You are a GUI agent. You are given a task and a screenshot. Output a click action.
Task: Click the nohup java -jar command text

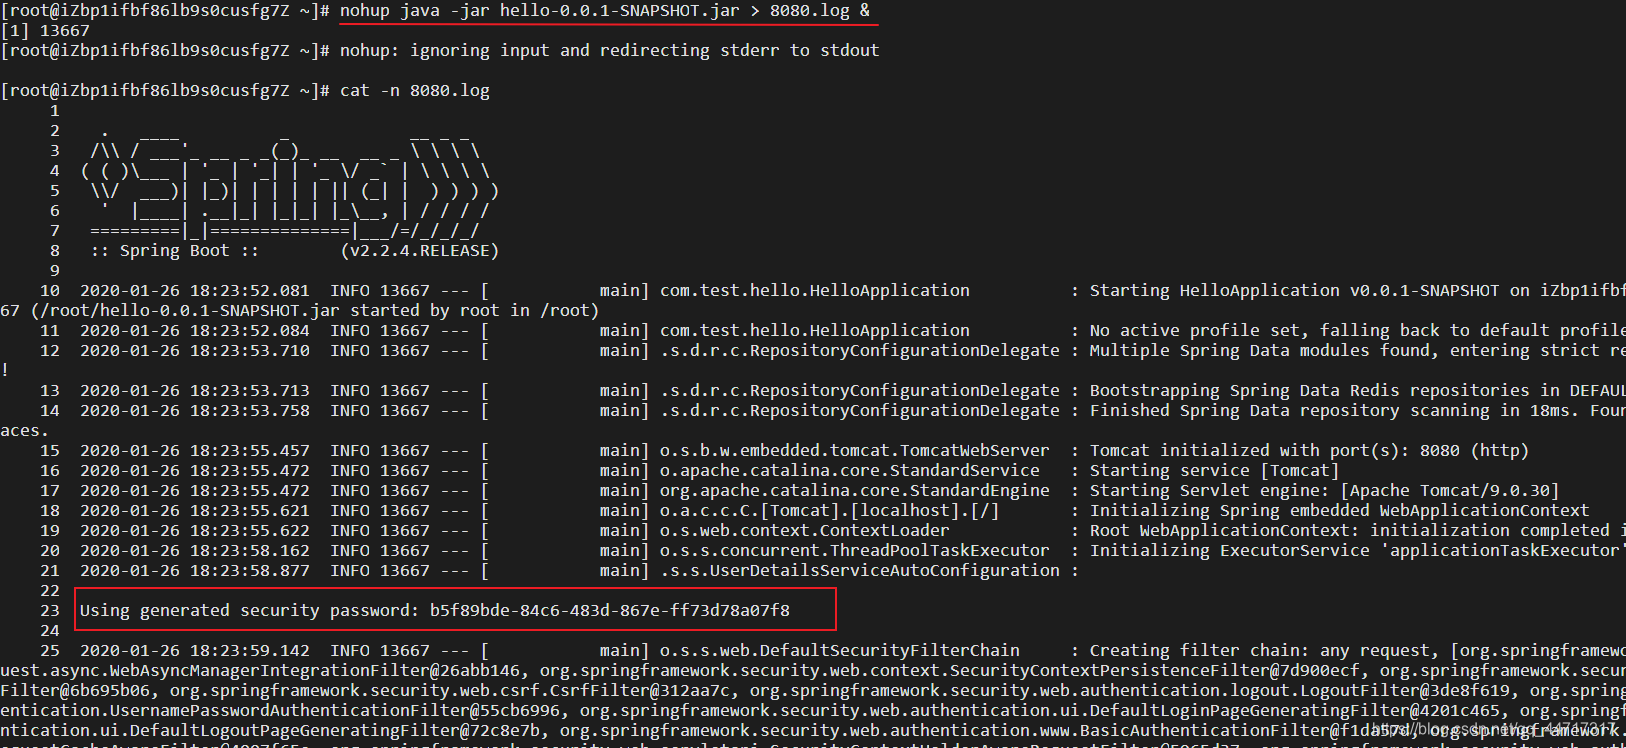(605, 10)
